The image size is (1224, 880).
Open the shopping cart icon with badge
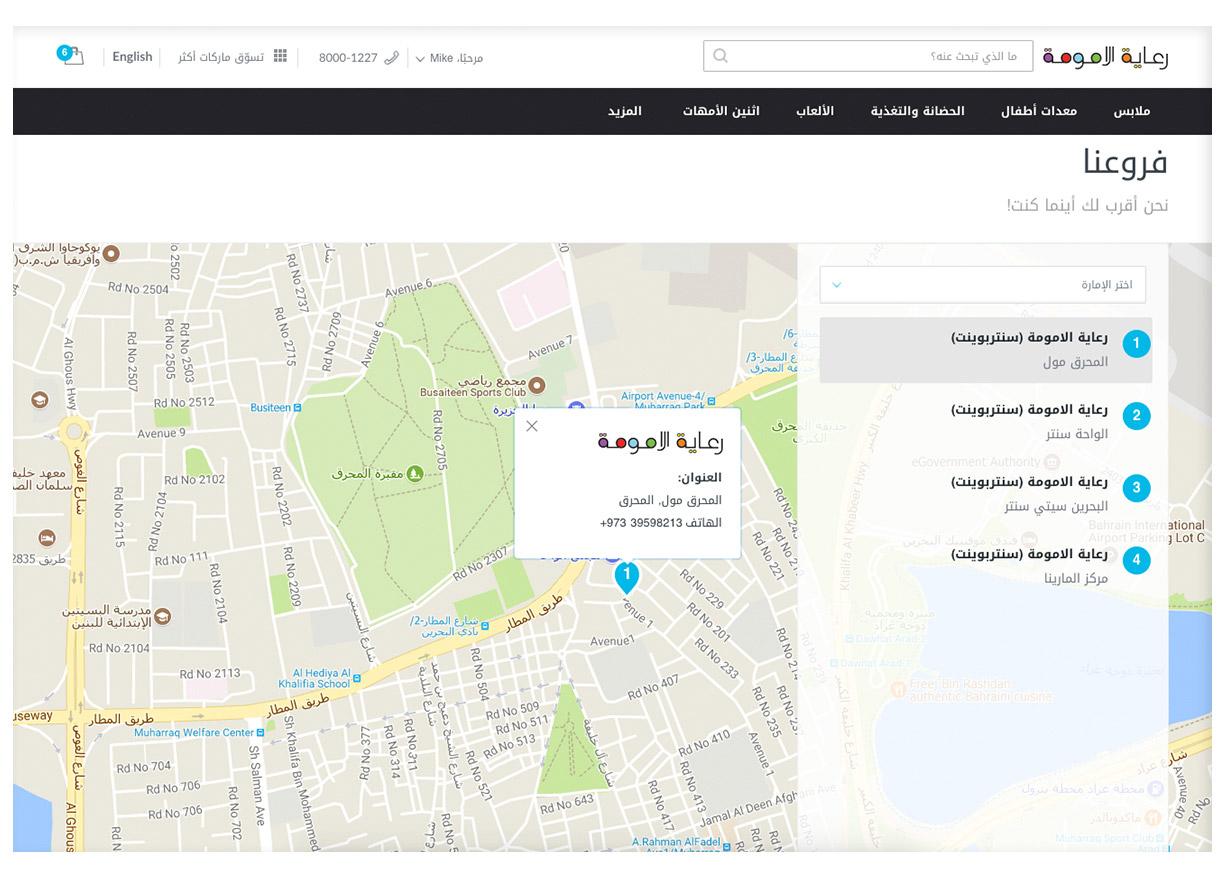(x=70, y=55)
